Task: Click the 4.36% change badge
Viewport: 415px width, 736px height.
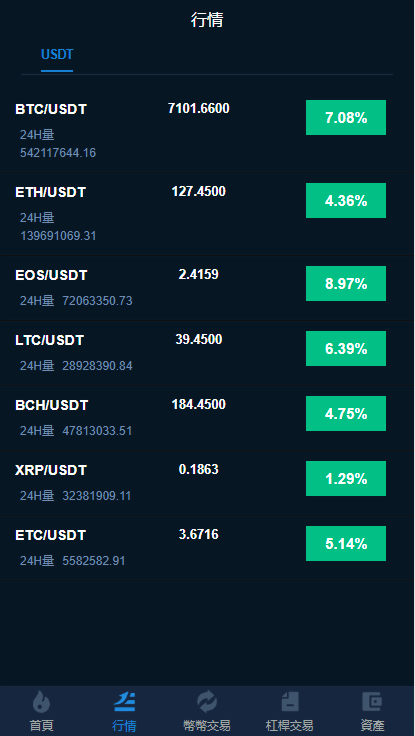Action: tap(346, 200)
